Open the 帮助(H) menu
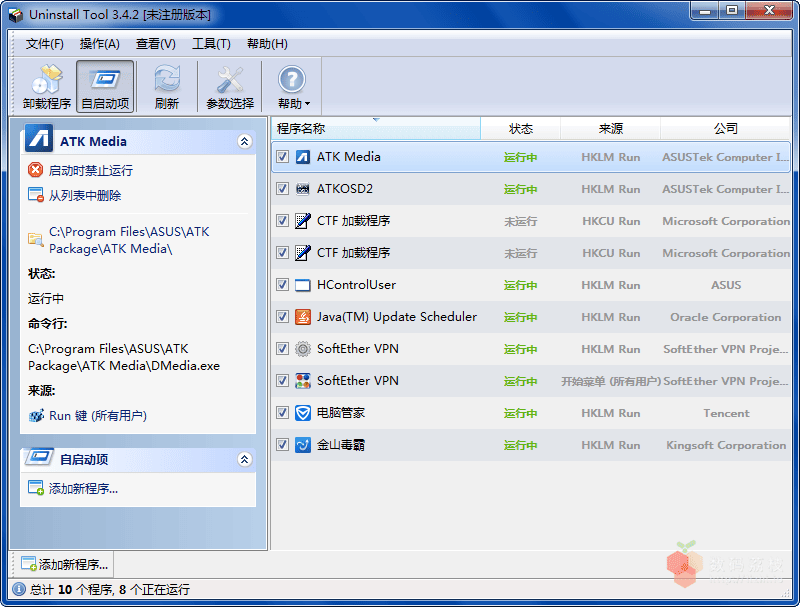Screen dimensions: 800x607 [267, 44]
